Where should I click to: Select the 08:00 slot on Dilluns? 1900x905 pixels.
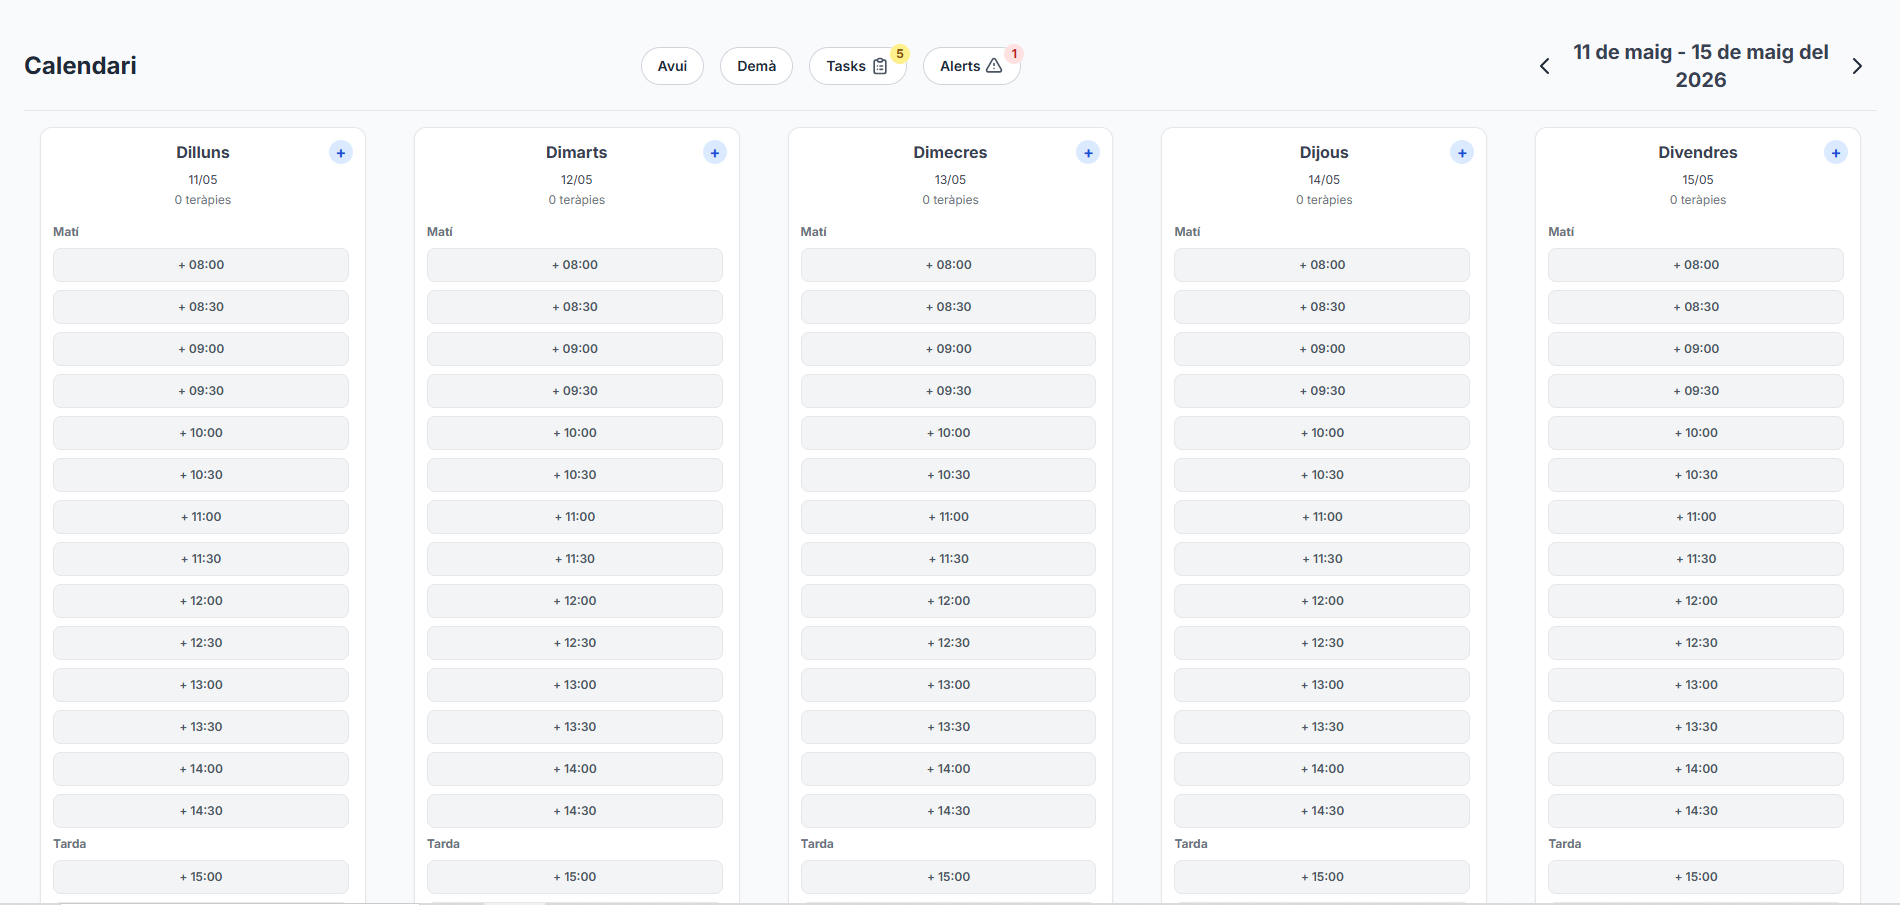click(x=200, y=264)
